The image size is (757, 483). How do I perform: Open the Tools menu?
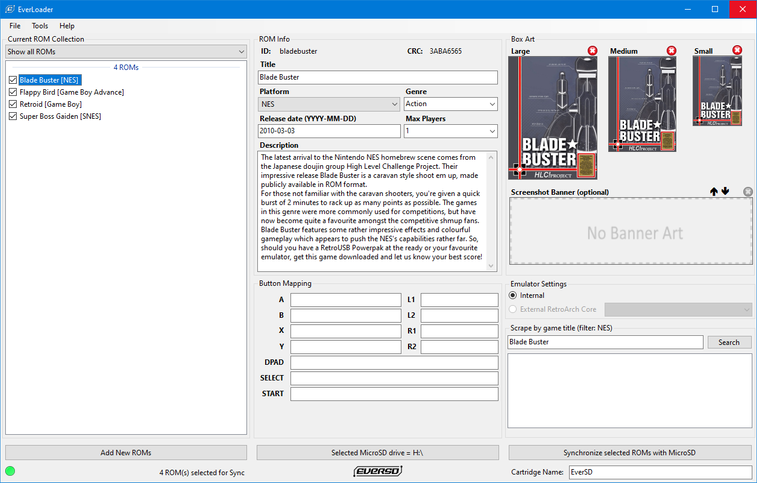point(40,26)
